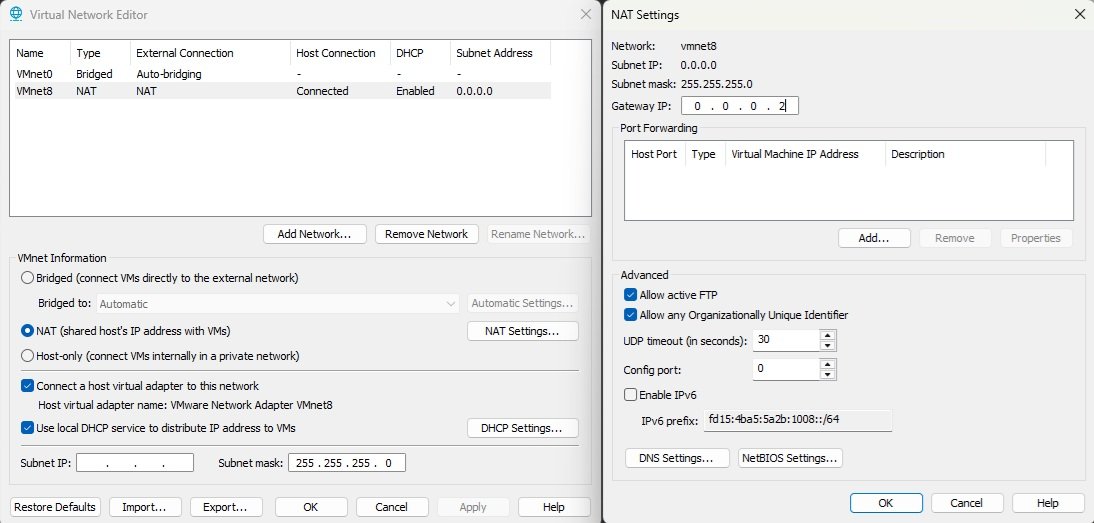The height and width of the screenshot is (523, 1094).
Task: Open NetBIOS Settings dialog
Action: [x=790, y=458]
